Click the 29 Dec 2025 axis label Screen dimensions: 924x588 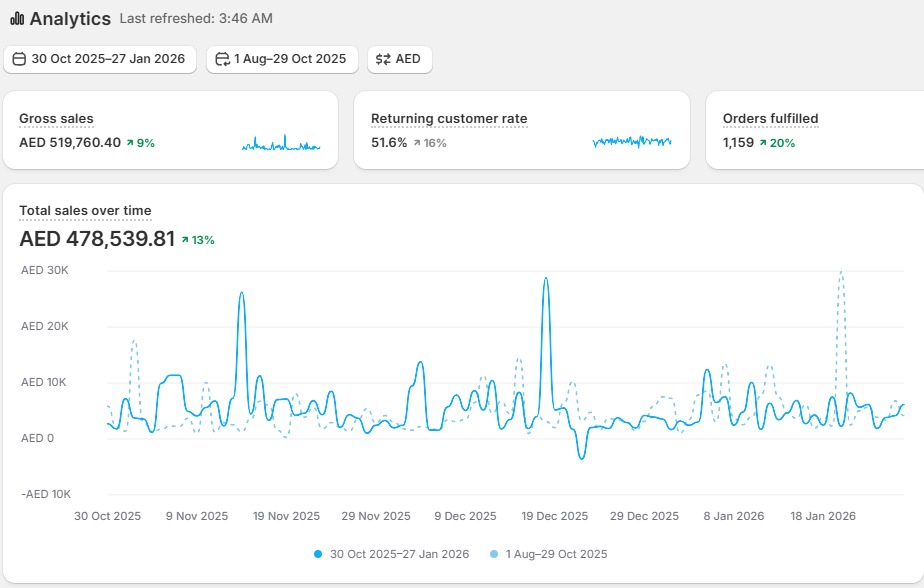(644, 516)
